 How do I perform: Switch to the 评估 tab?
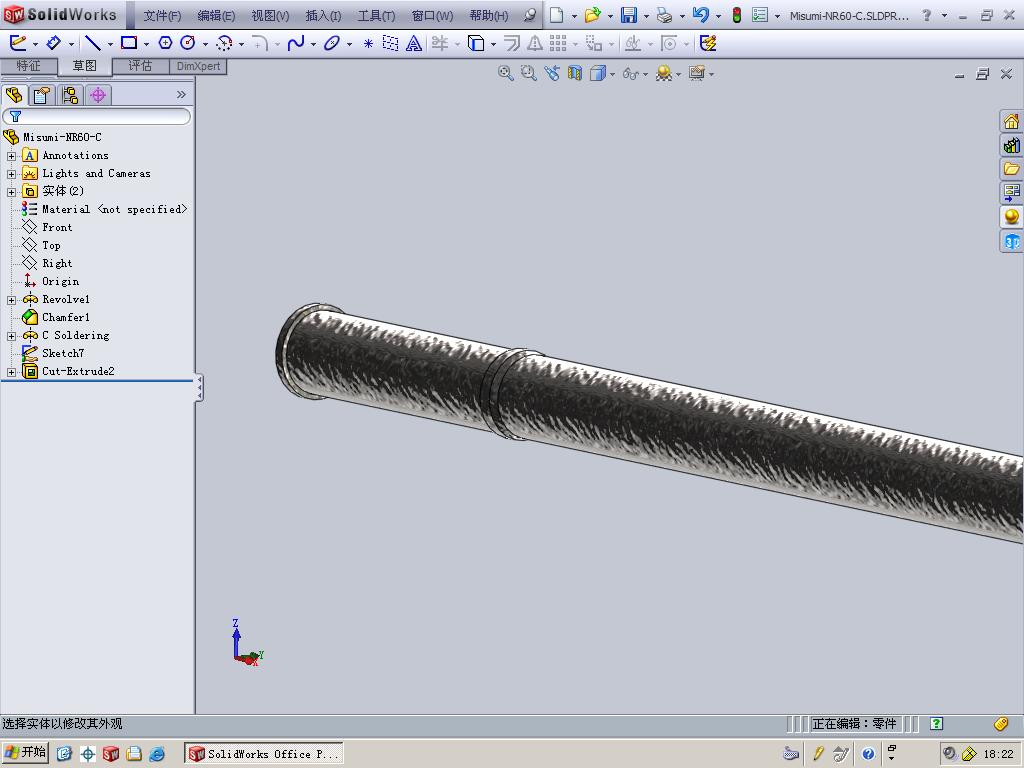tap(140, 66)
